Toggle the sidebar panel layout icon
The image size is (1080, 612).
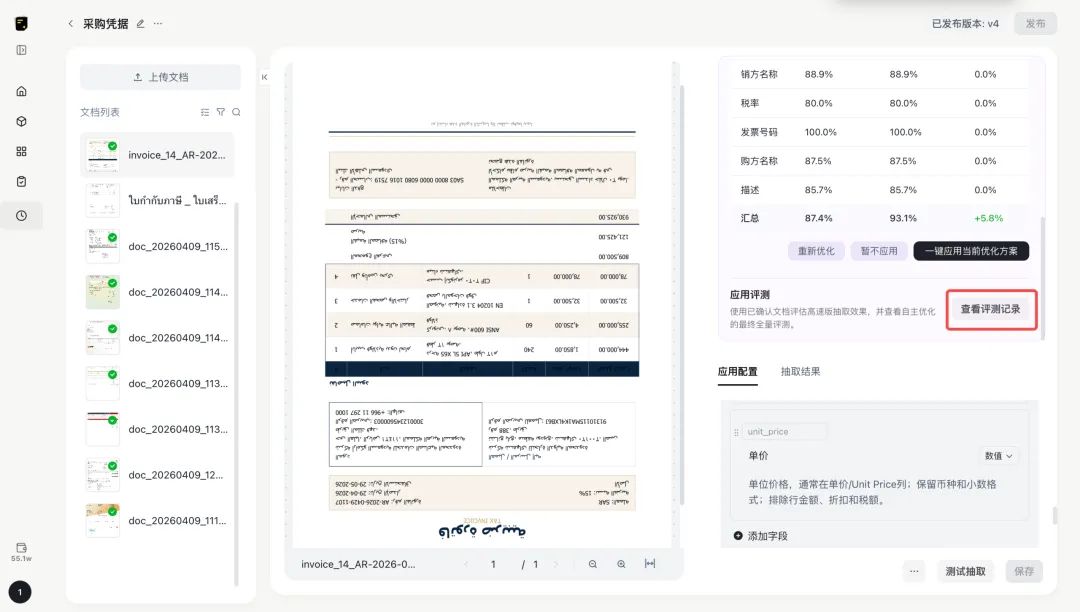click(21, 50)
